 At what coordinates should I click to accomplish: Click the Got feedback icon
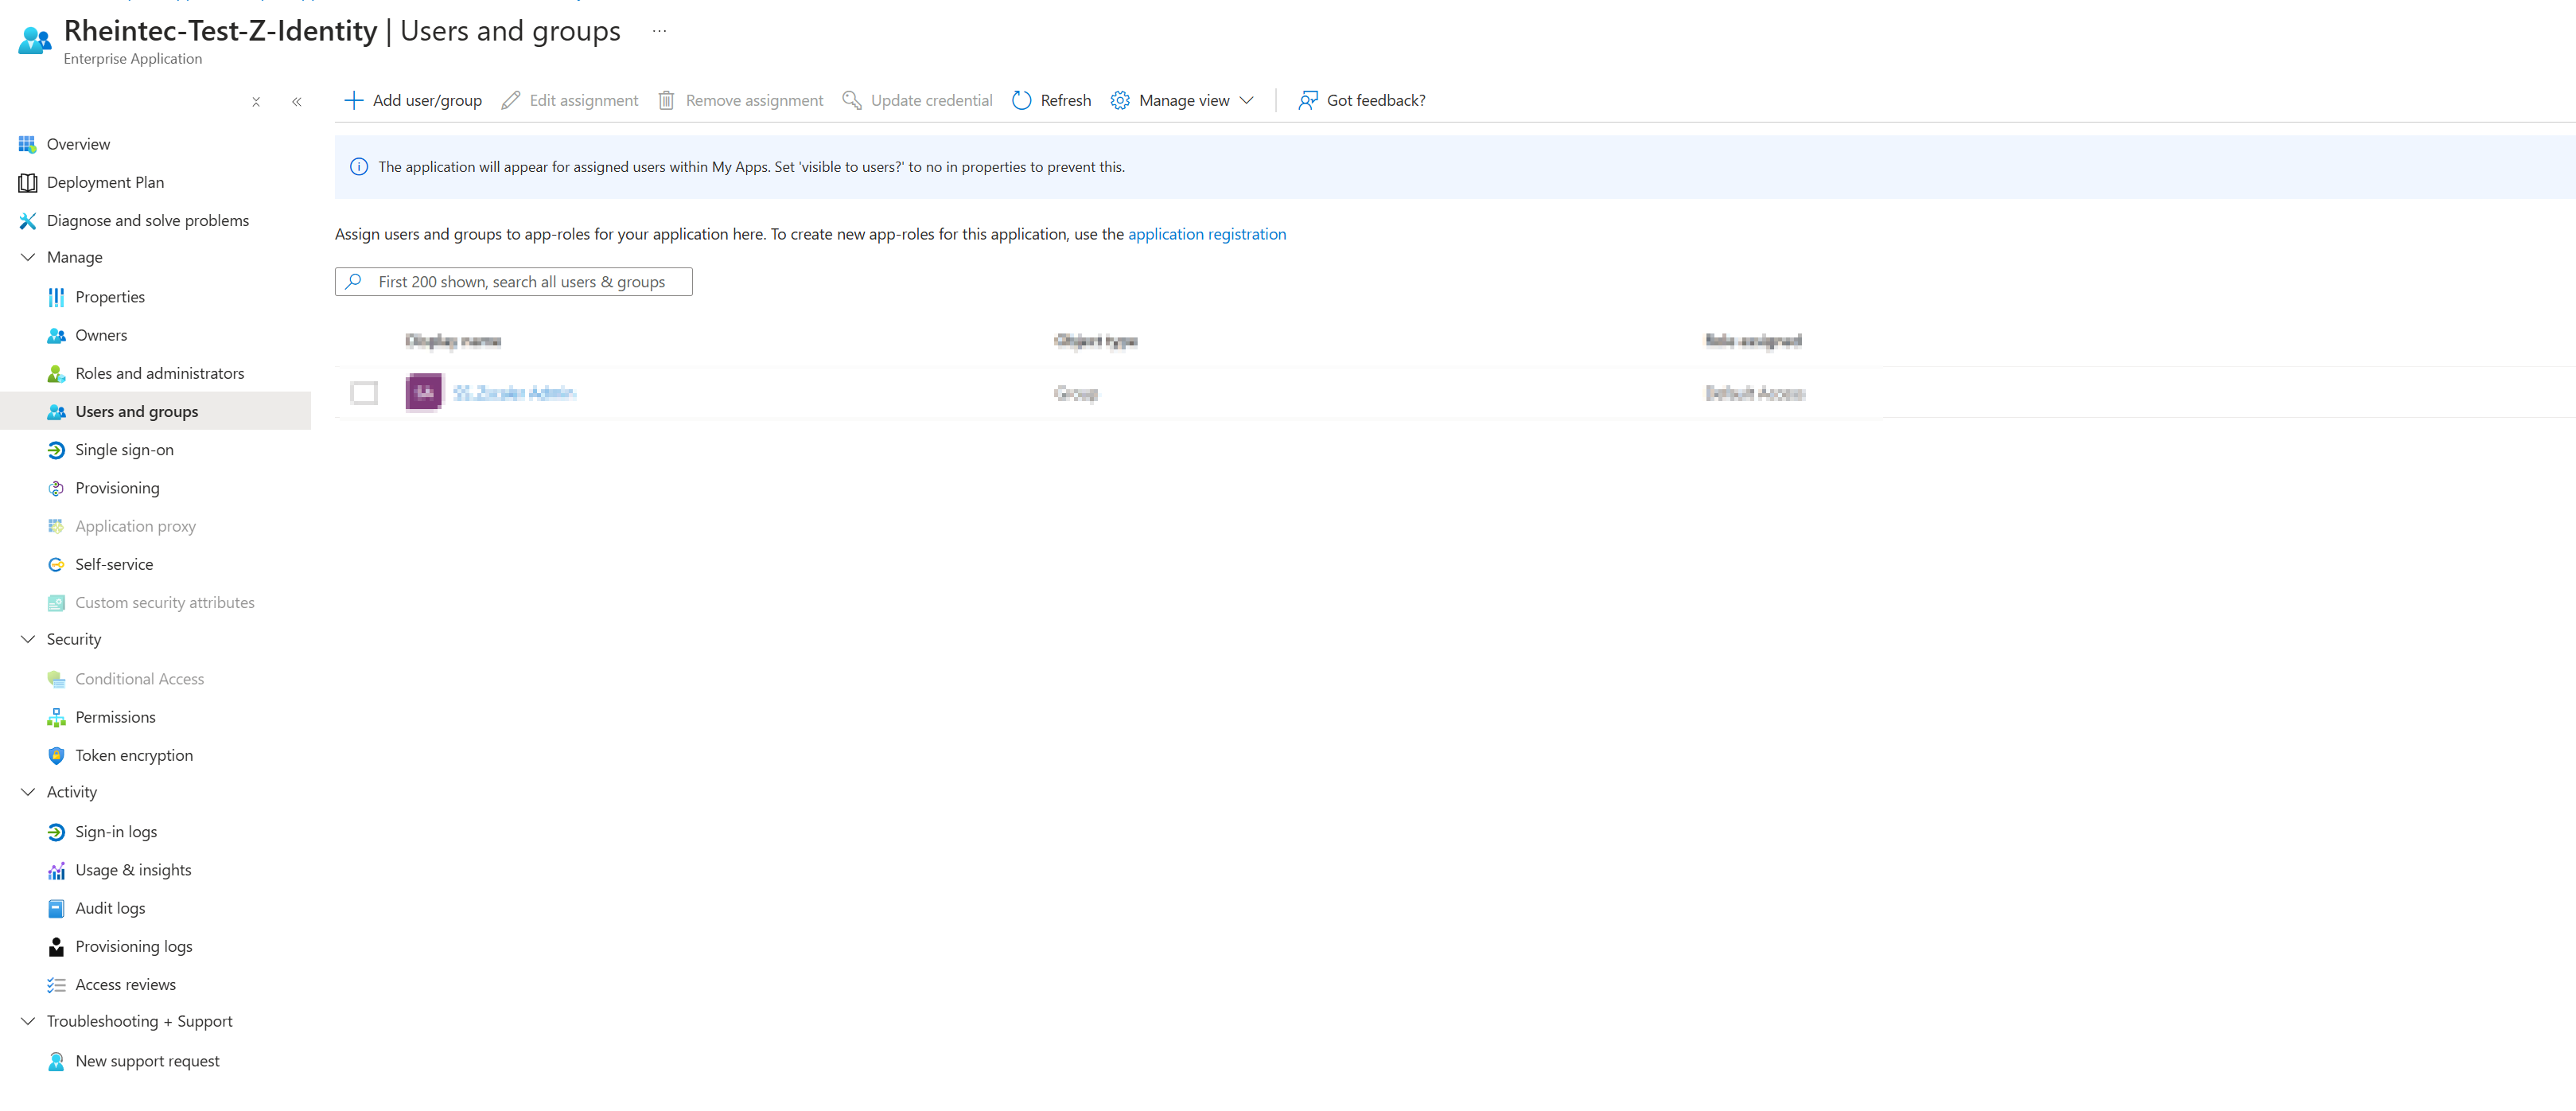click(1307, 100)
